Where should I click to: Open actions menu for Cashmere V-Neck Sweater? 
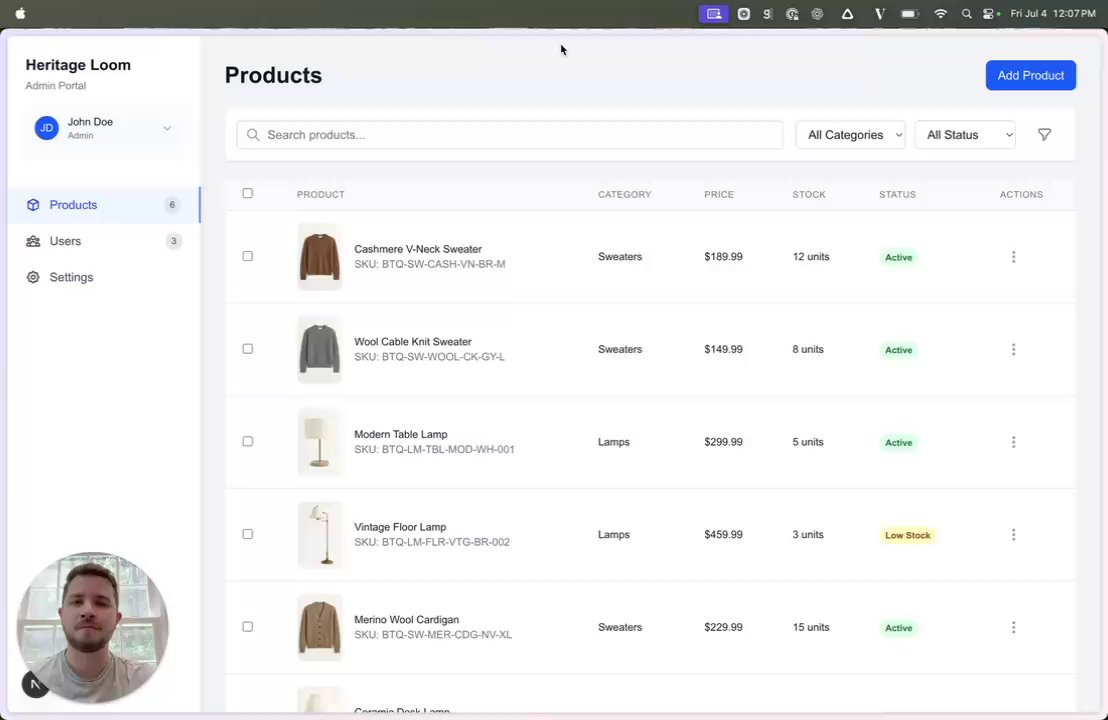point(1013,256)
